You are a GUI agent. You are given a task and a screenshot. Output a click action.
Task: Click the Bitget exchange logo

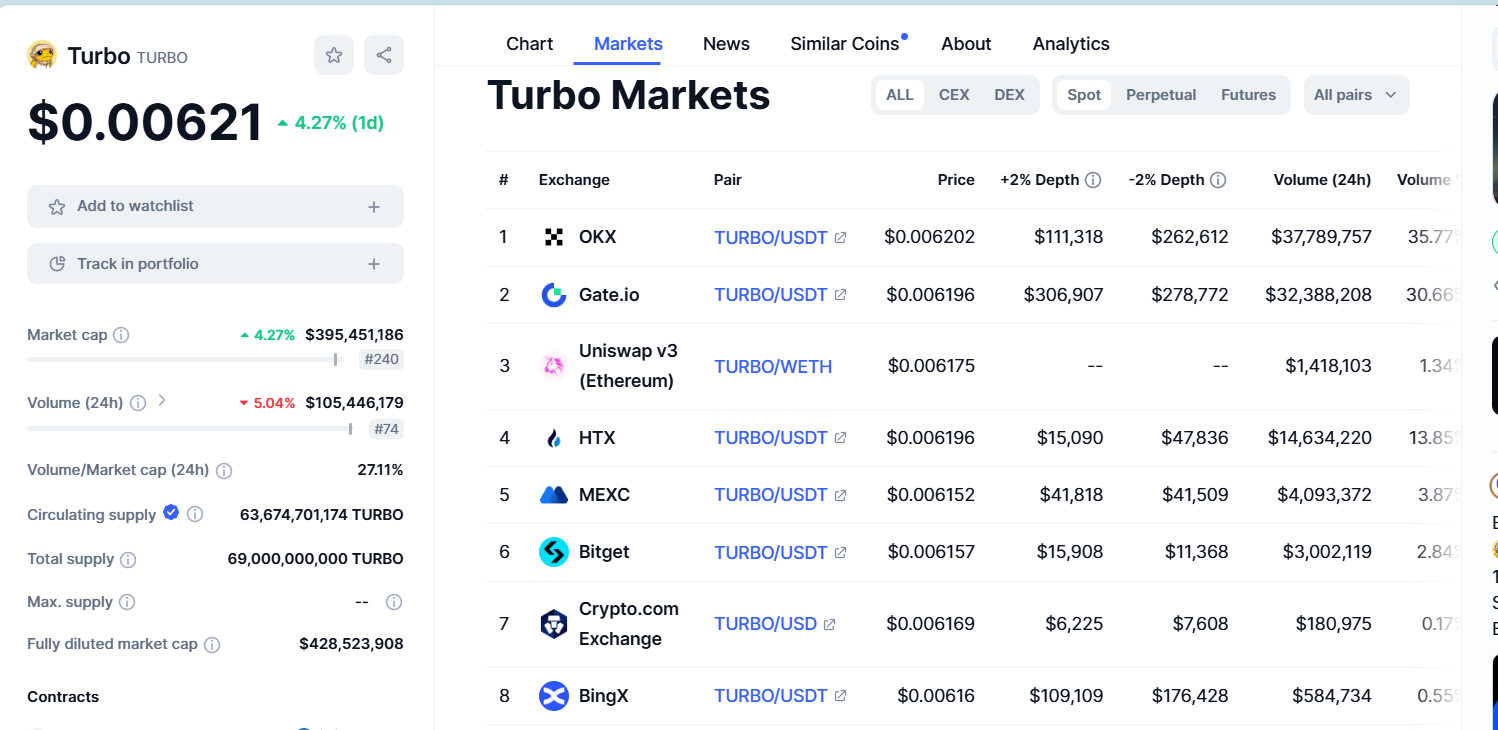pyautogui.click(x=554, y=552)
